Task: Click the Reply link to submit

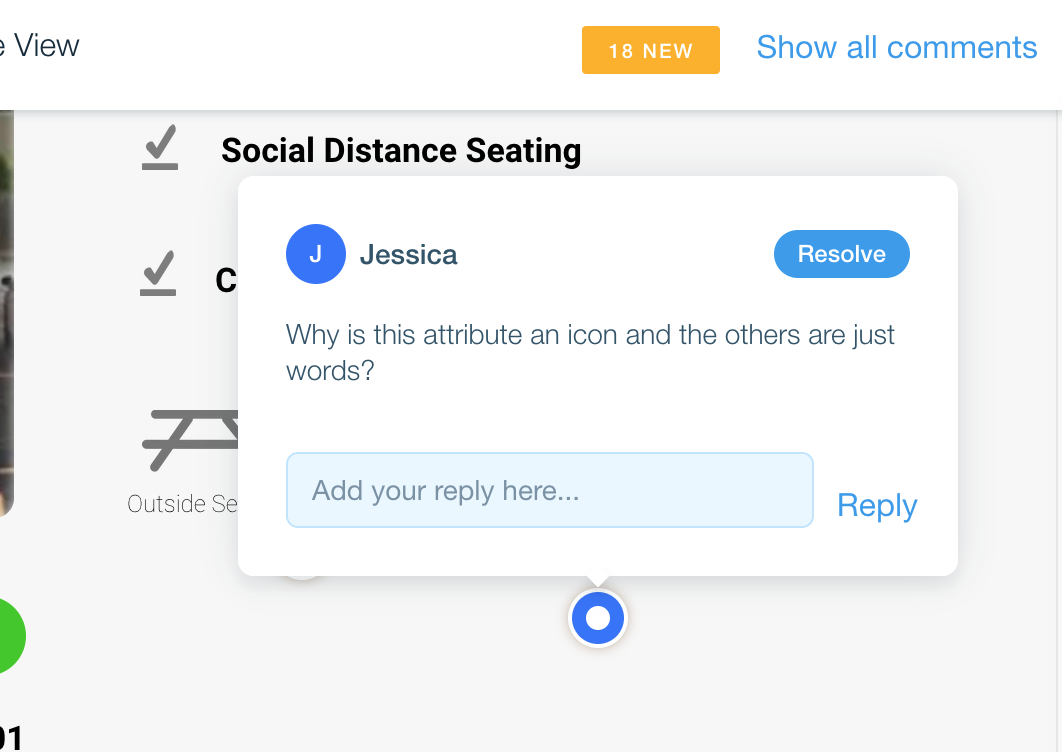Action: (876, 505)
